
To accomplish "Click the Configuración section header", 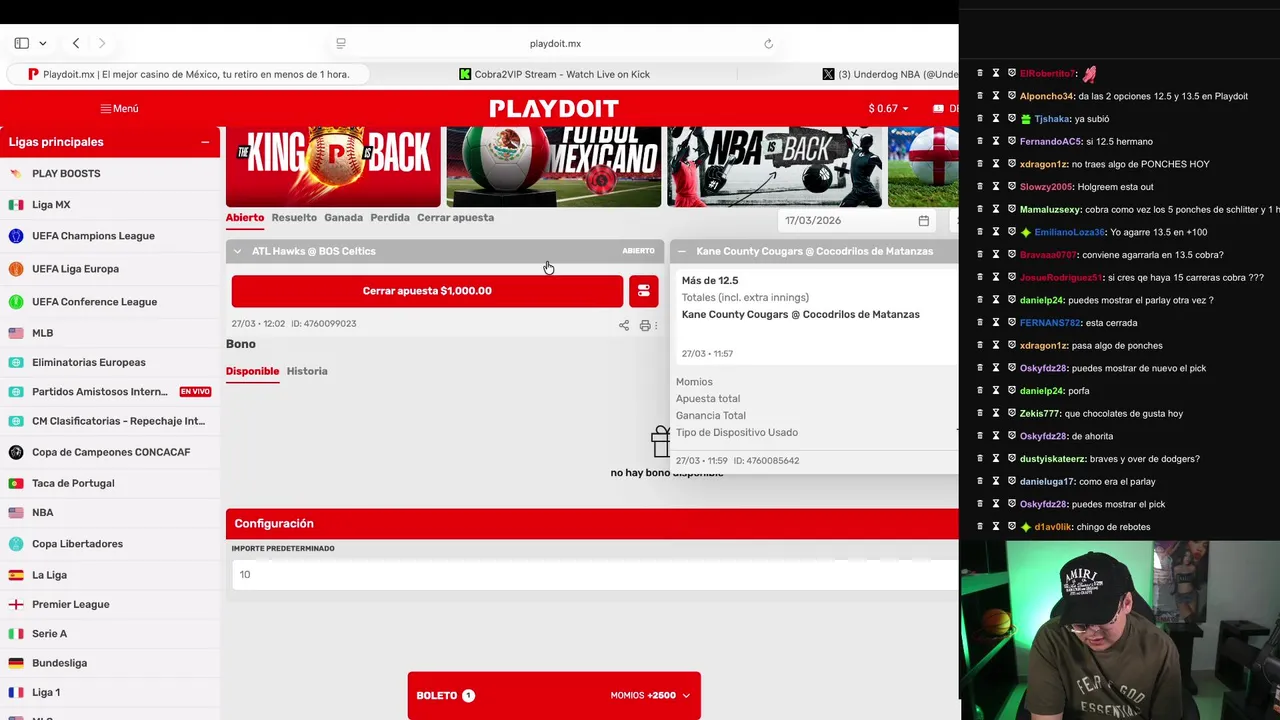I will (592, 524).
